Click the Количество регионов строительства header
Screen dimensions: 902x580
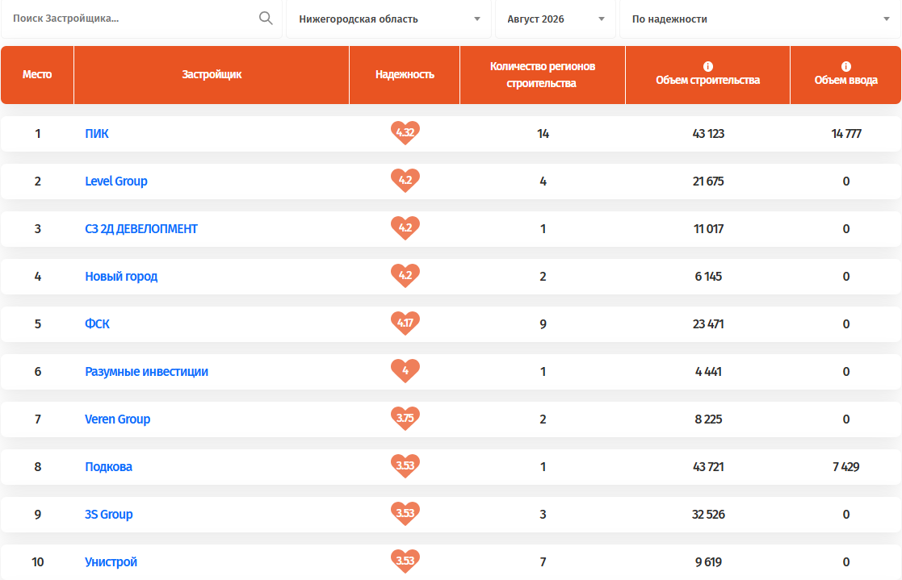coord(542,75)
